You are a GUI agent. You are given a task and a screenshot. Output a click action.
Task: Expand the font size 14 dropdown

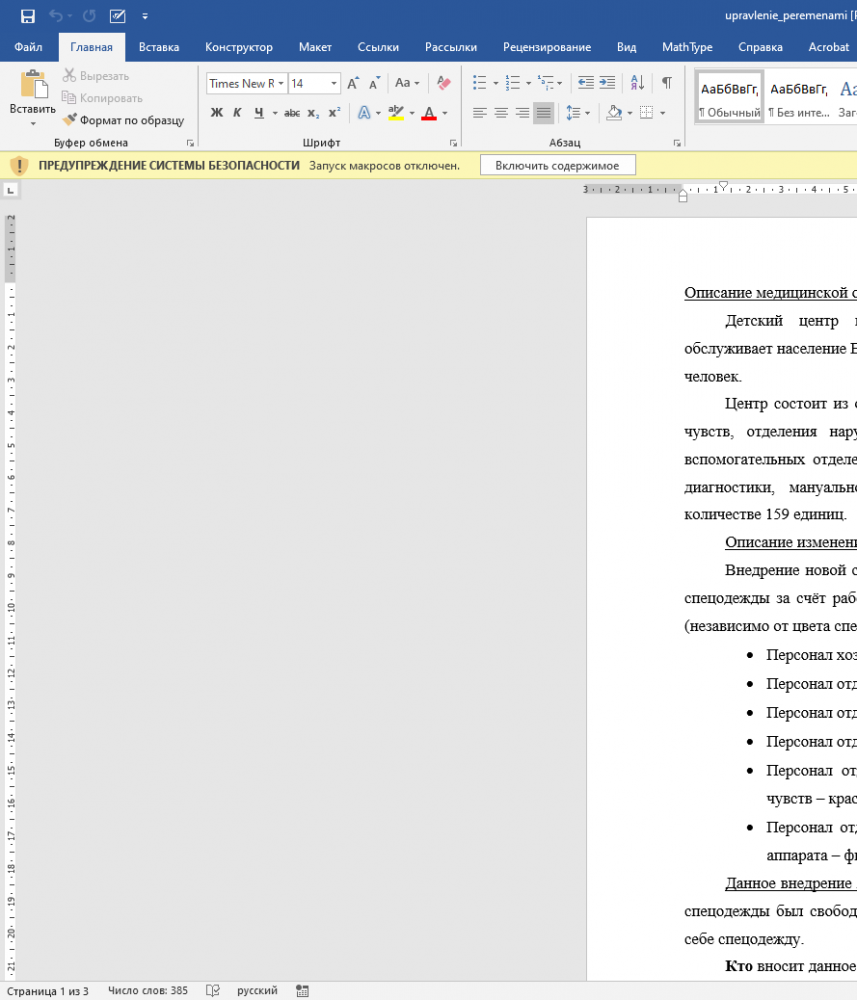333,84
